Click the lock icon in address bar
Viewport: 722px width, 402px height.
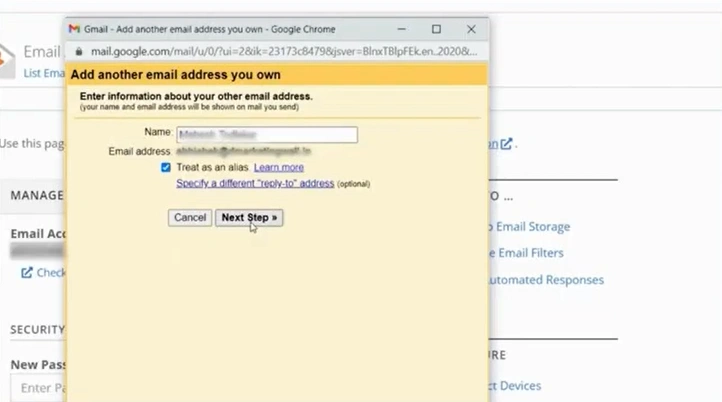[x=79, y=52]
